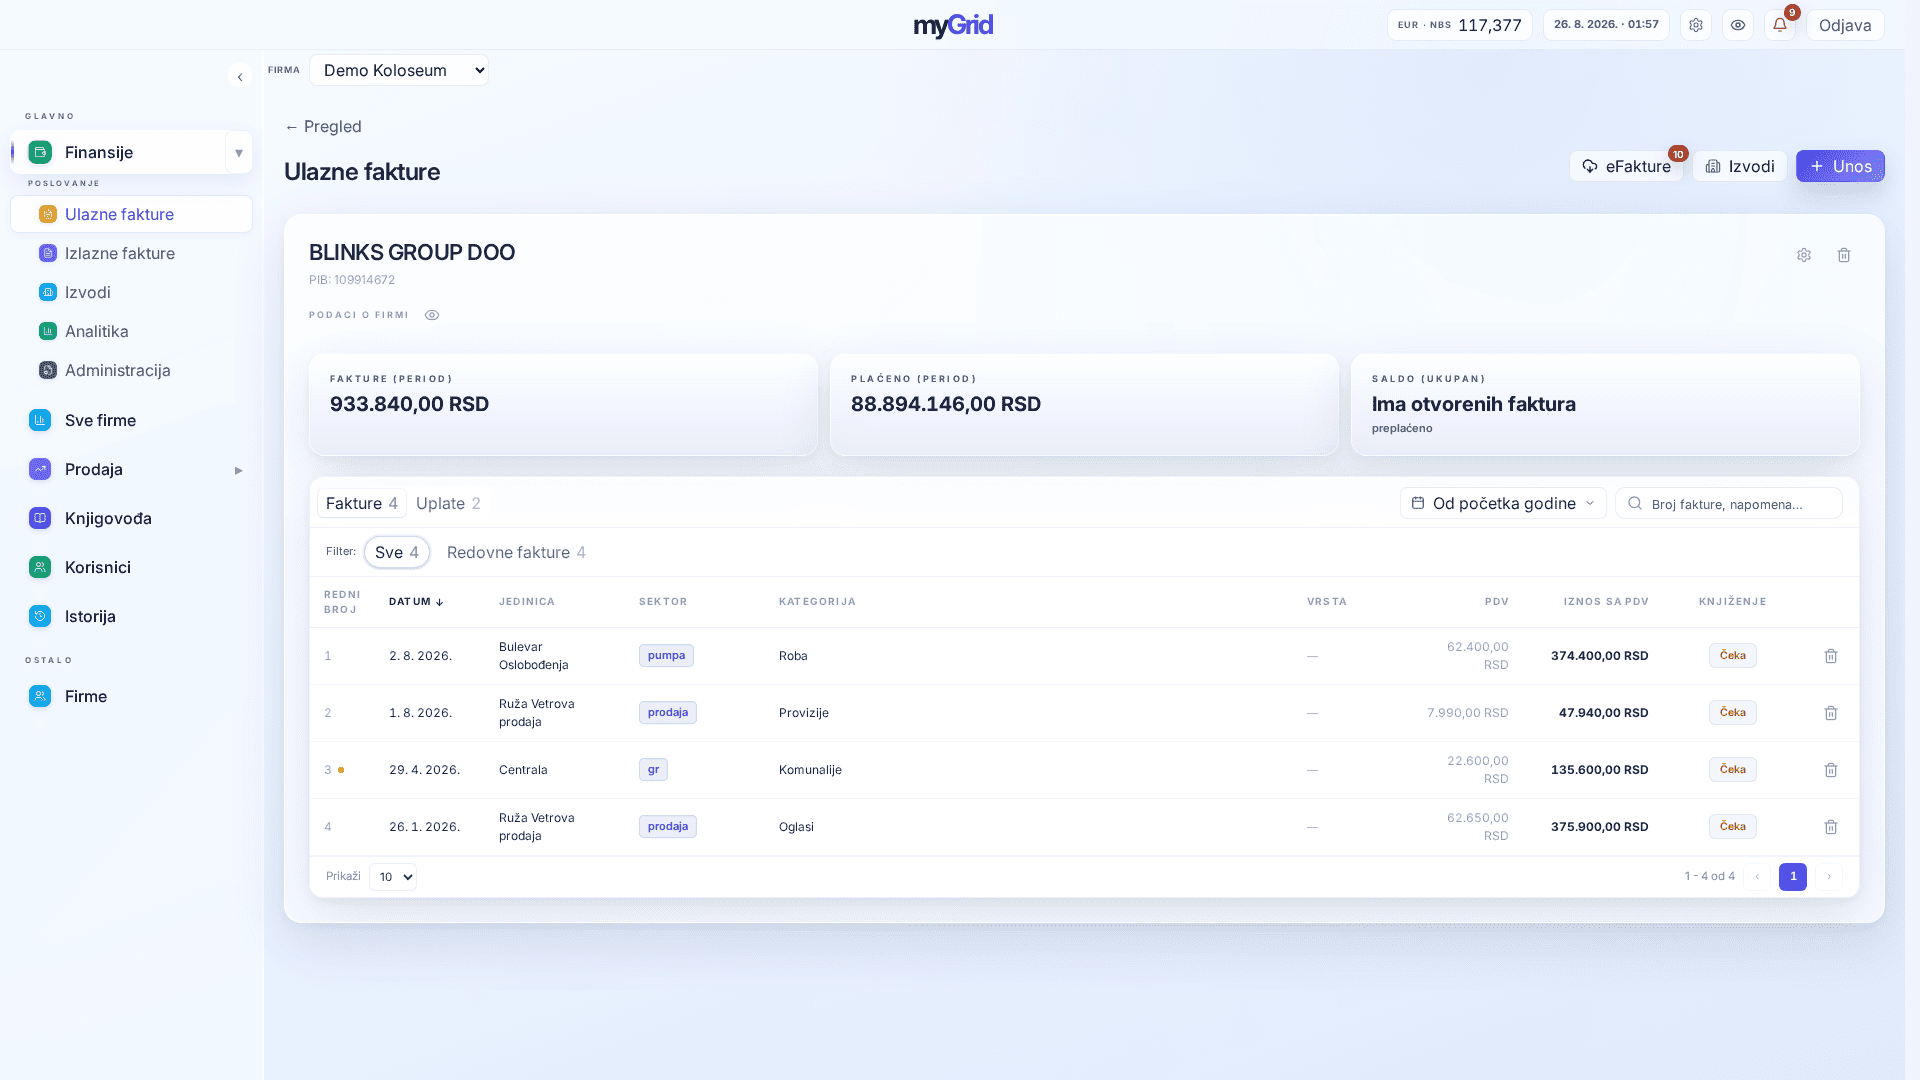This screenshot has width=1920, height=1080.
Task: Click the Izlazne fakture sidebar icon
Action: (47, 253)
